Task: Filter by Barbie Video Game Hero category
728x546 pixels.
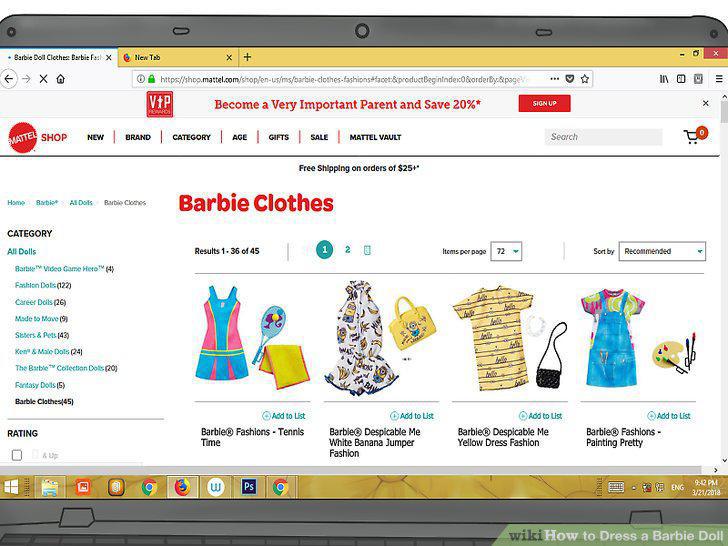Action: [x=64, y=269]
